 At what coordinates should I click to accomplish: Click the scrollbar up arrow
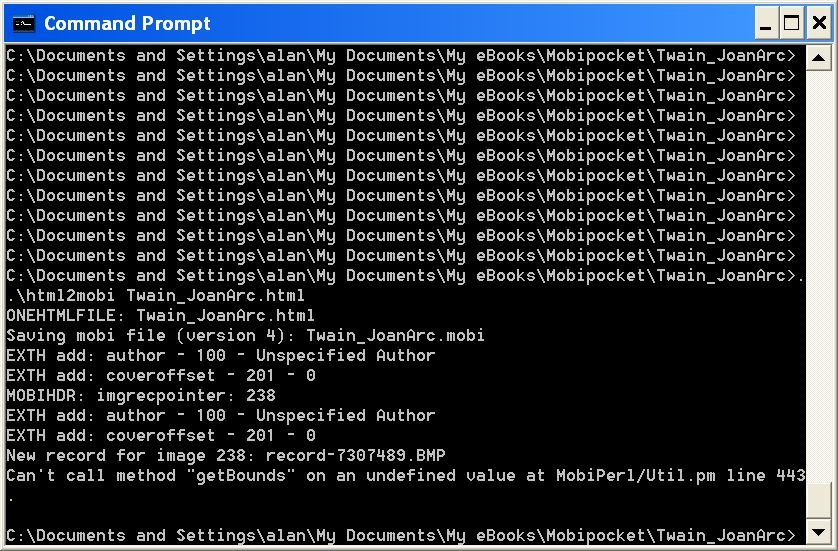click(818, 56)
